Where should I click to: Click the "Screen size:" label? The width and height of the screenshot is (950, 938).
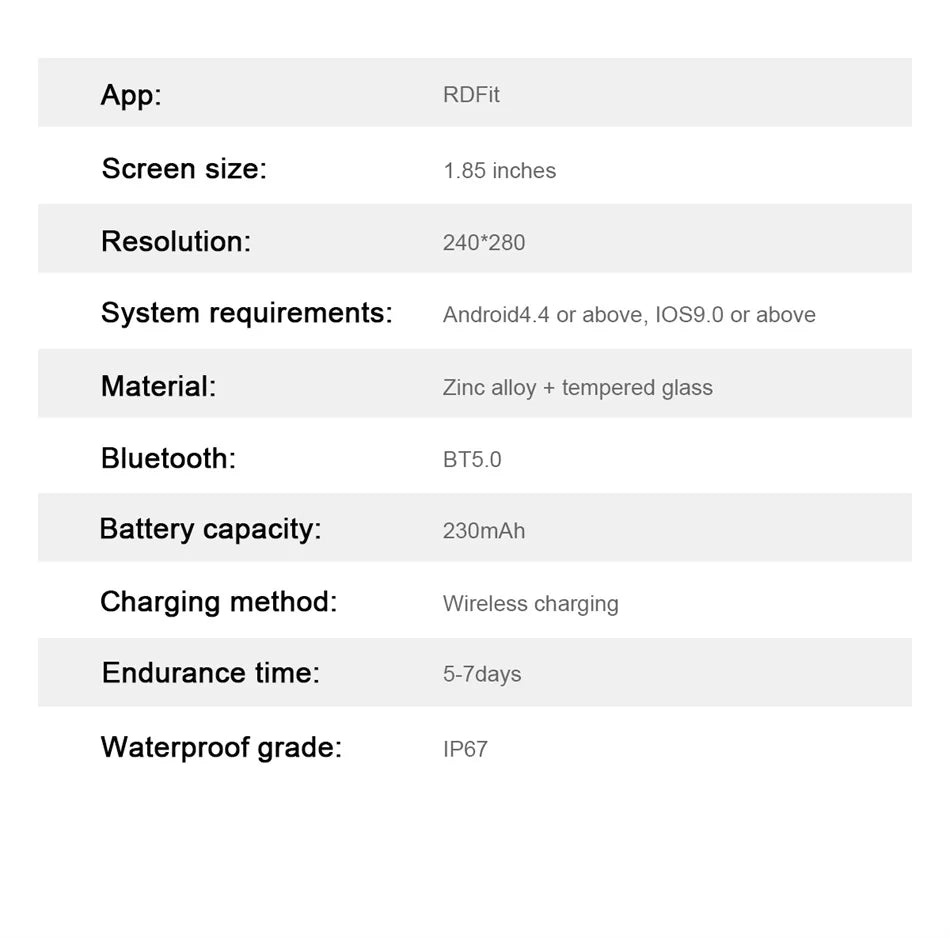pyautogui.click(x=184, y=168)
